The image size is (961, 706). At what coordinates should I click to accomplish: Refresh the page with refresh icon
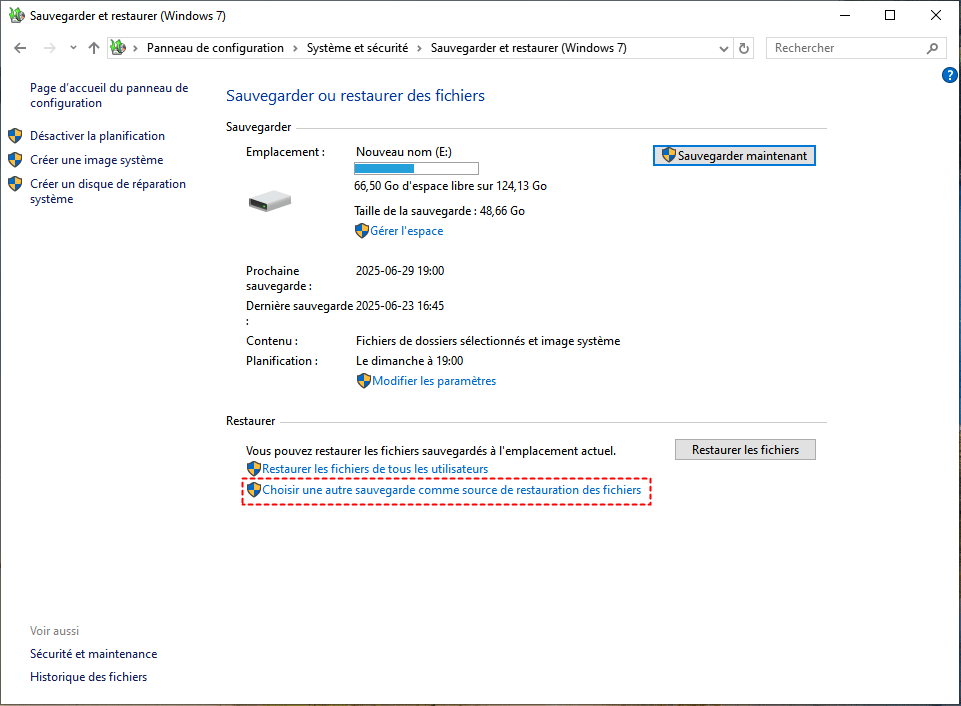744,48
